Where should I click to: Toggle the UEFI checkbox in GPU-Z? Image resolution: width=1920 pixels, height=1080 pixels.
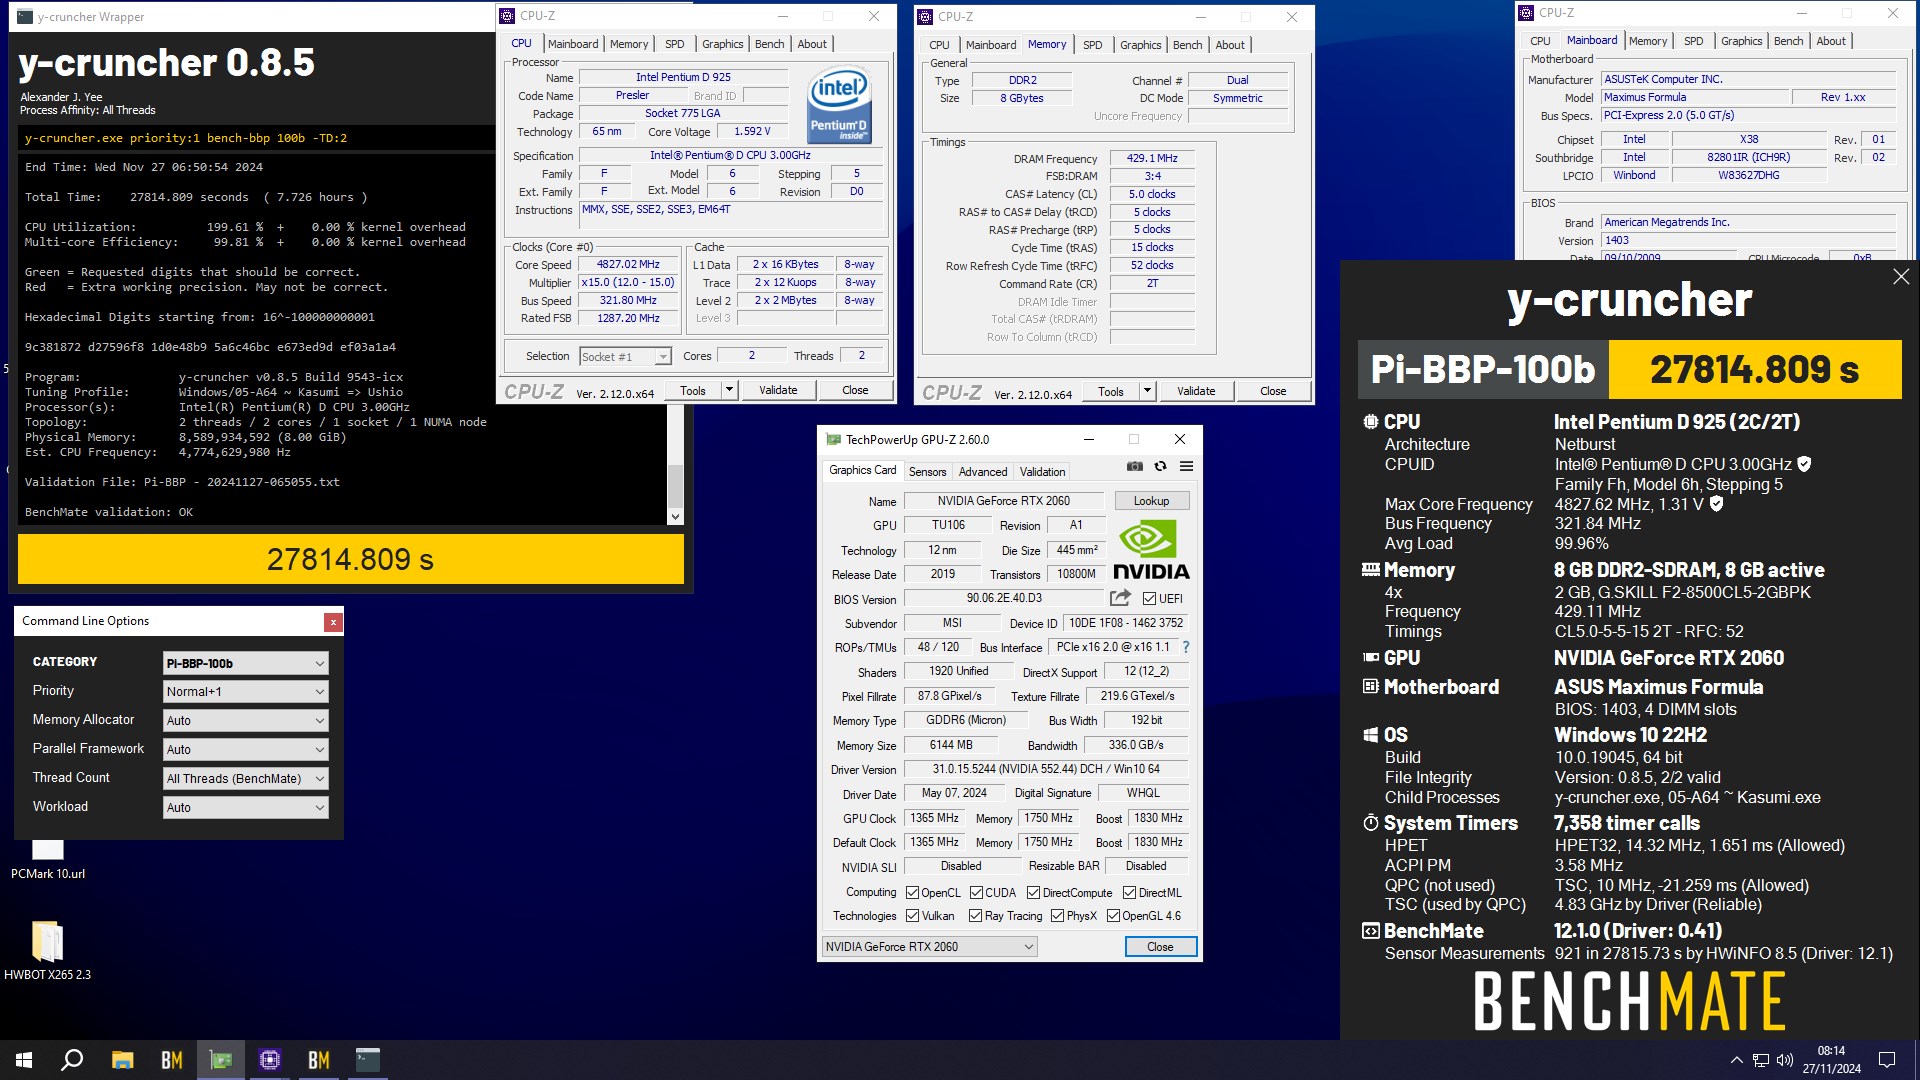point(1149,599)
